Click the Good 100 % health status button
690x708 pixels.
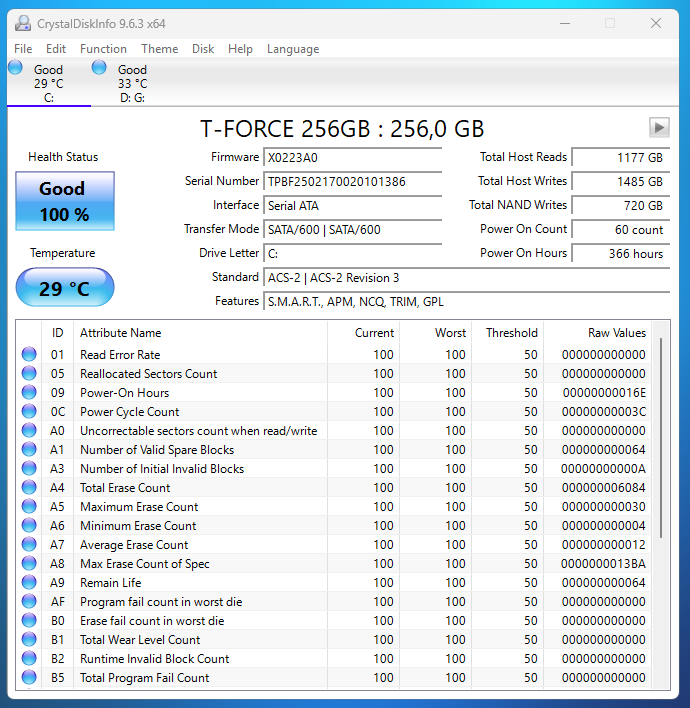click(65, 201)
